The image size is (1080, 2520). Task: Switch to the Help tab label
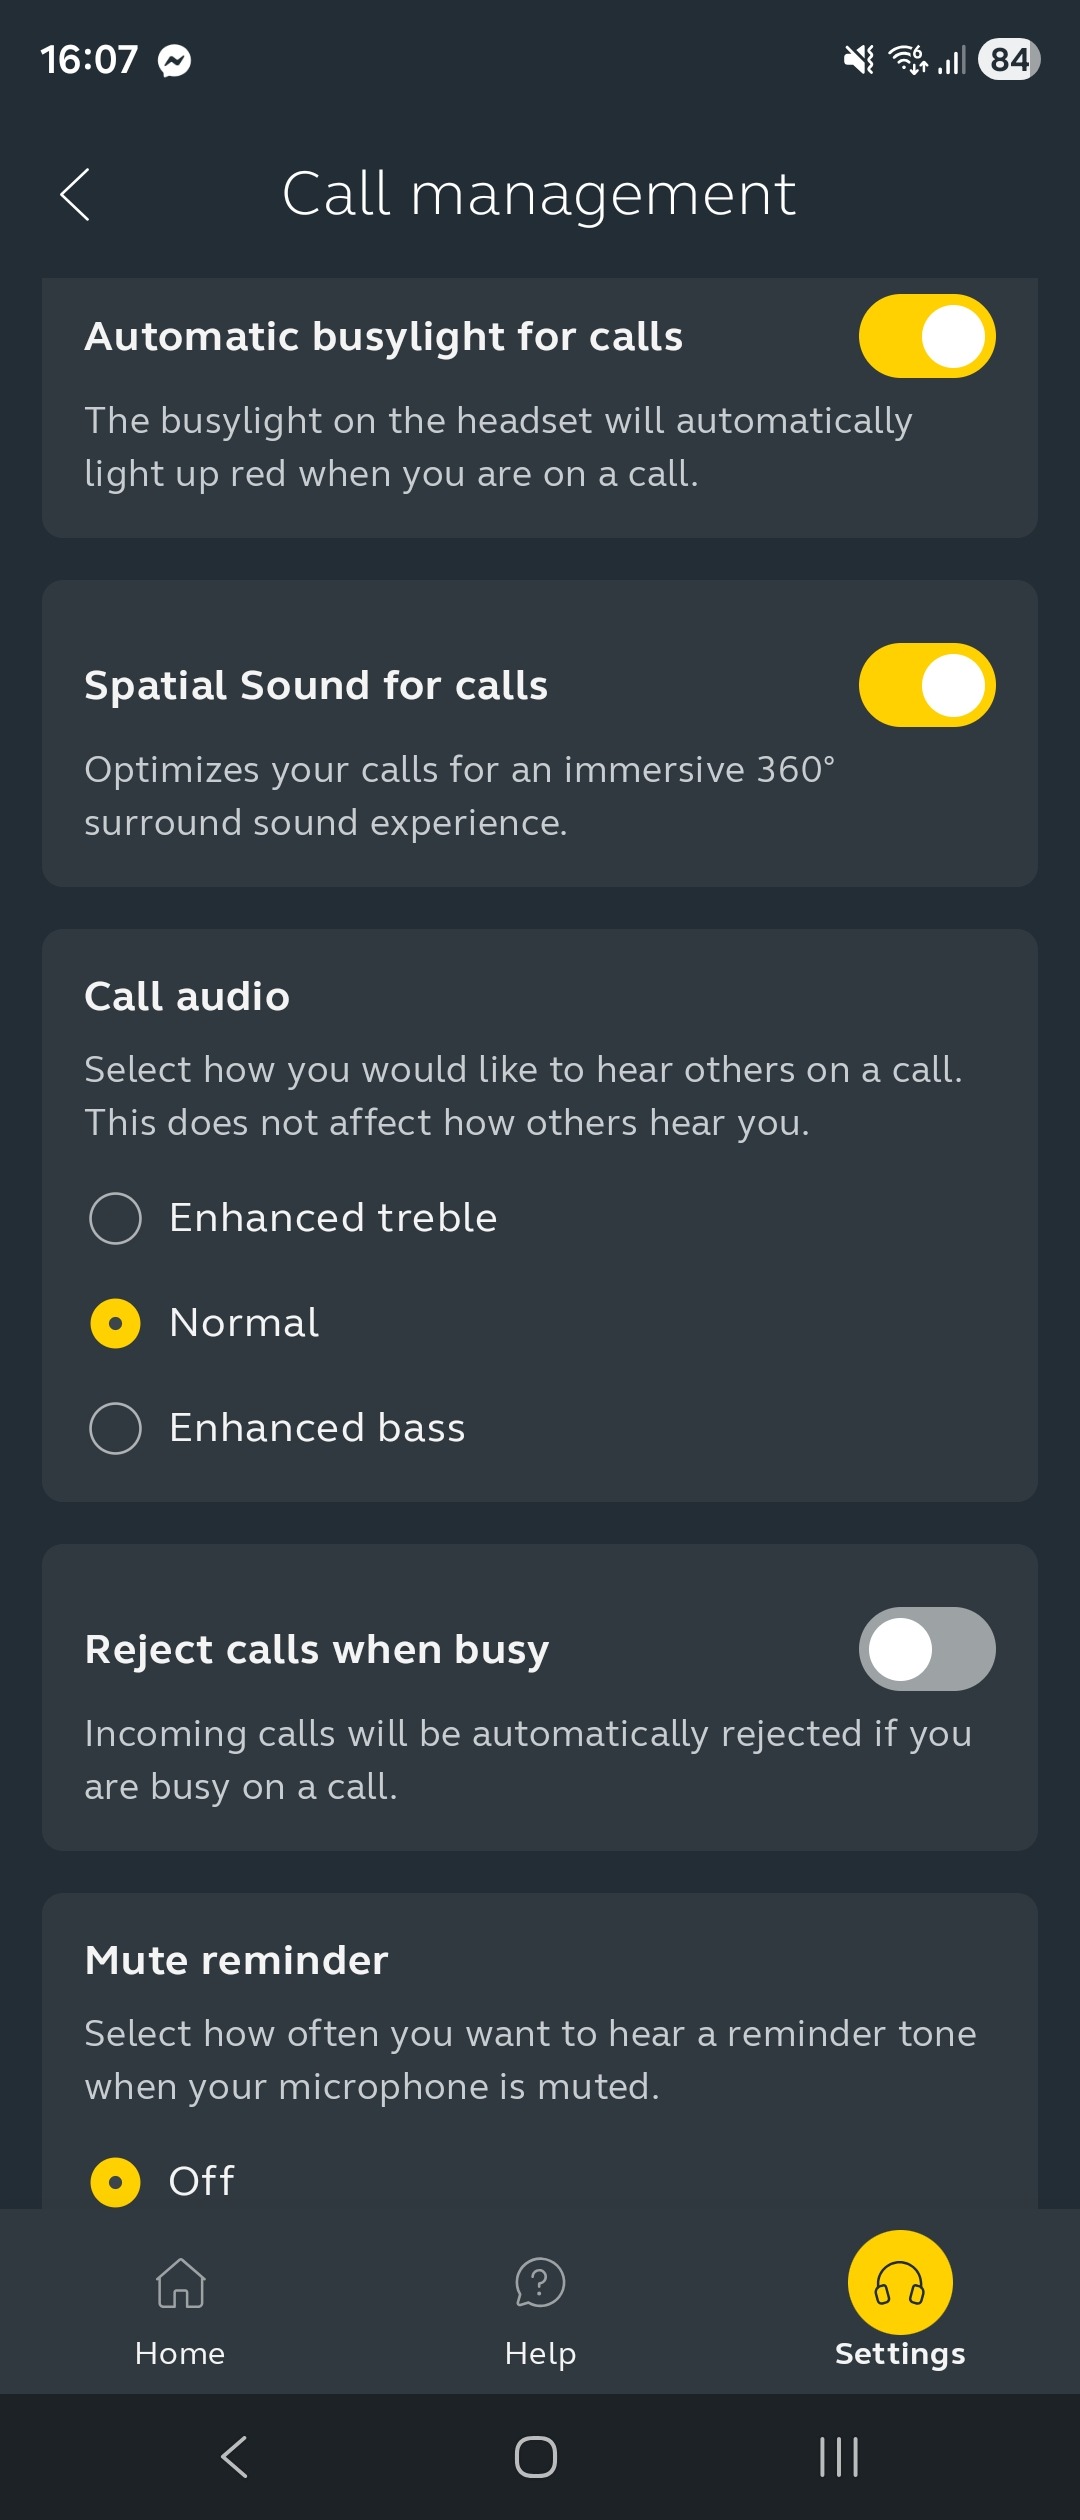(540, 2354)
